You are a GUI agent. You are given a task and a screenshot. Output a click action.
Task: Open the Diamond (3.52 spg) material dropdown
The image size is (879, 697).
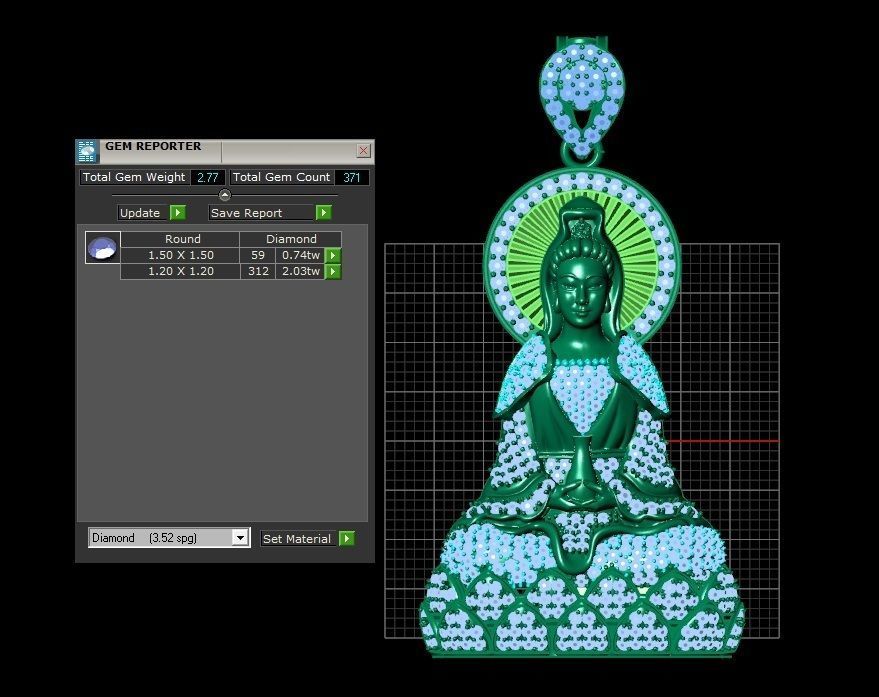240,538
